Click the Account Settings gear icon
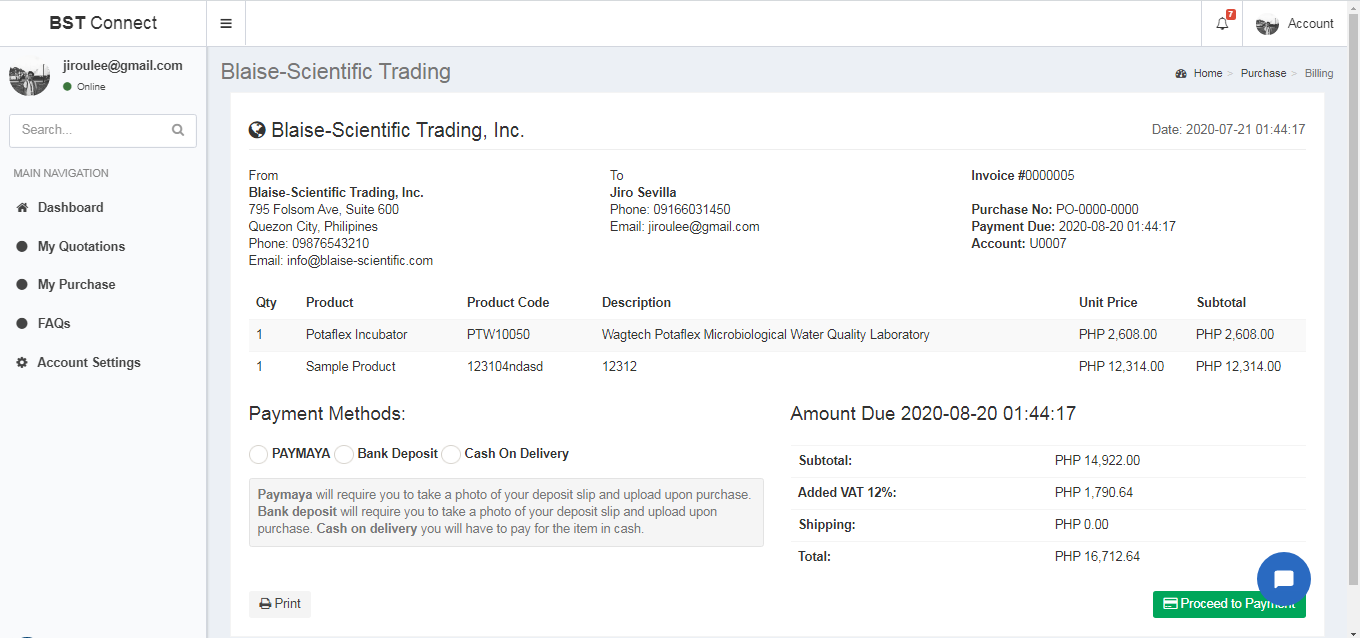 tap(22, 363)
